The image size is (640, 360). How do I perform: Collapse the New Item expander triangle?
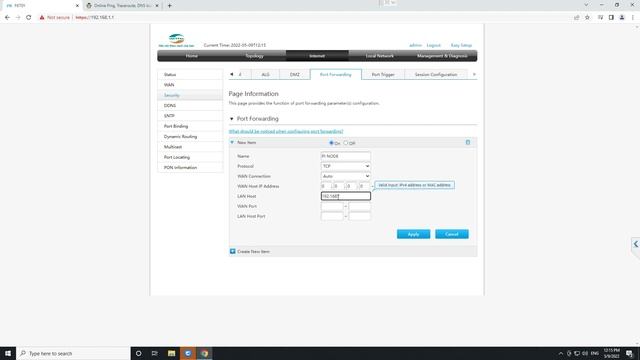232,142
